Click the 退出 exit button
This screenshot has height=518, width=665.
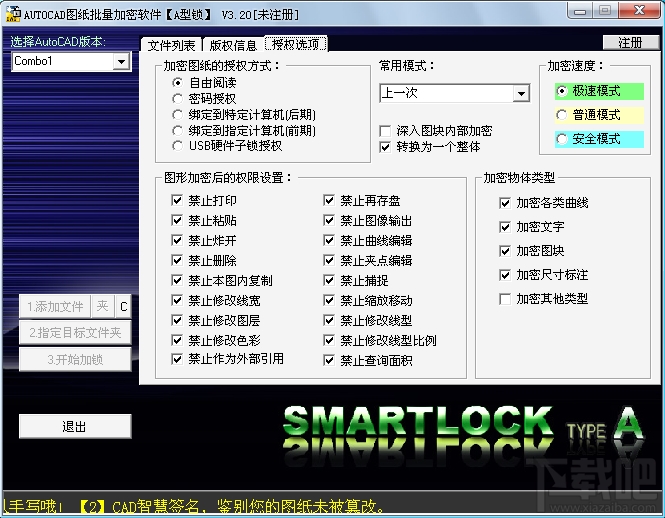coord(75,426)
